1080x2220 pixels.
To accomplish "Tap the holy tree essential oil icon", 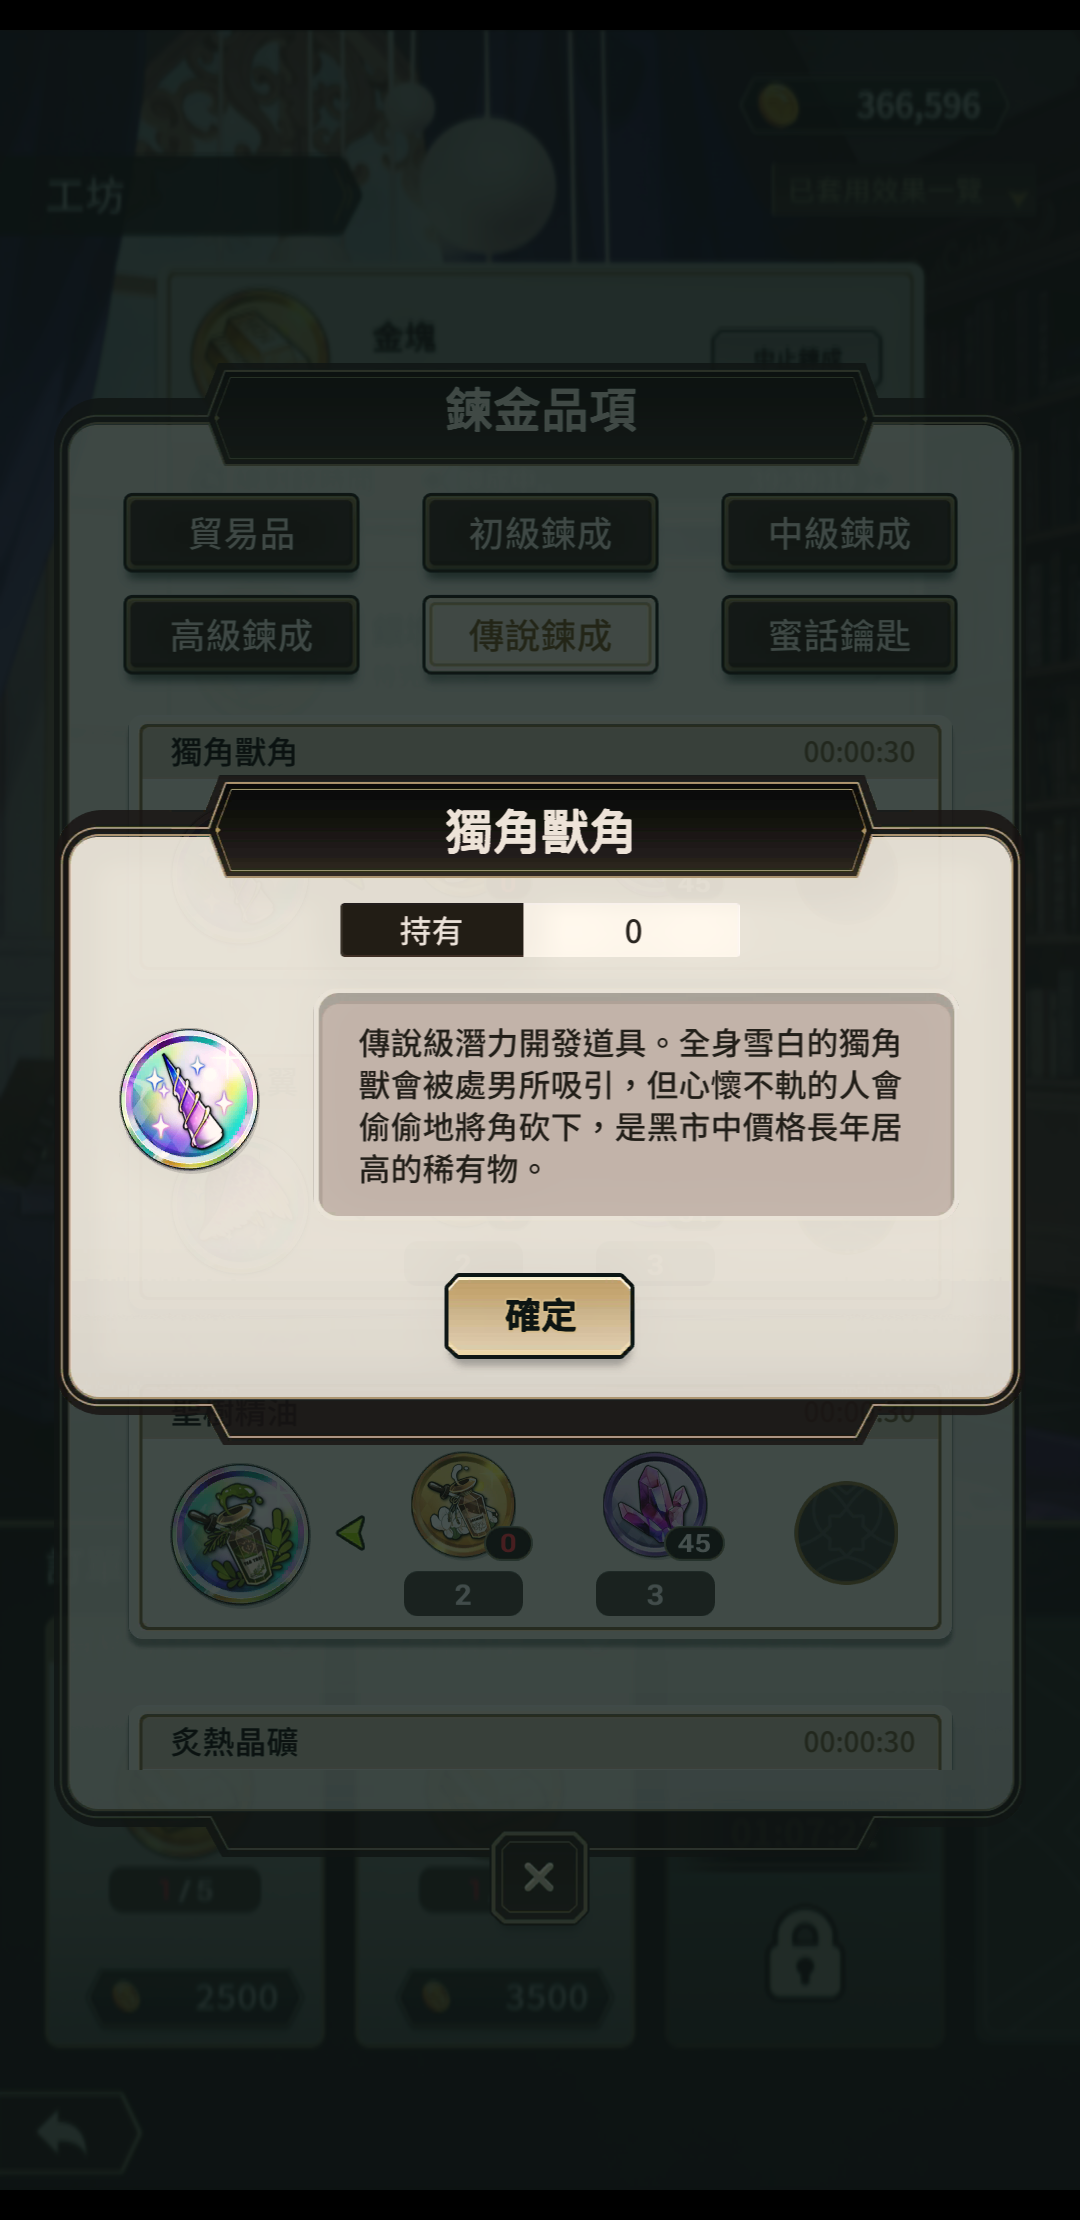I will [240, 1534].
